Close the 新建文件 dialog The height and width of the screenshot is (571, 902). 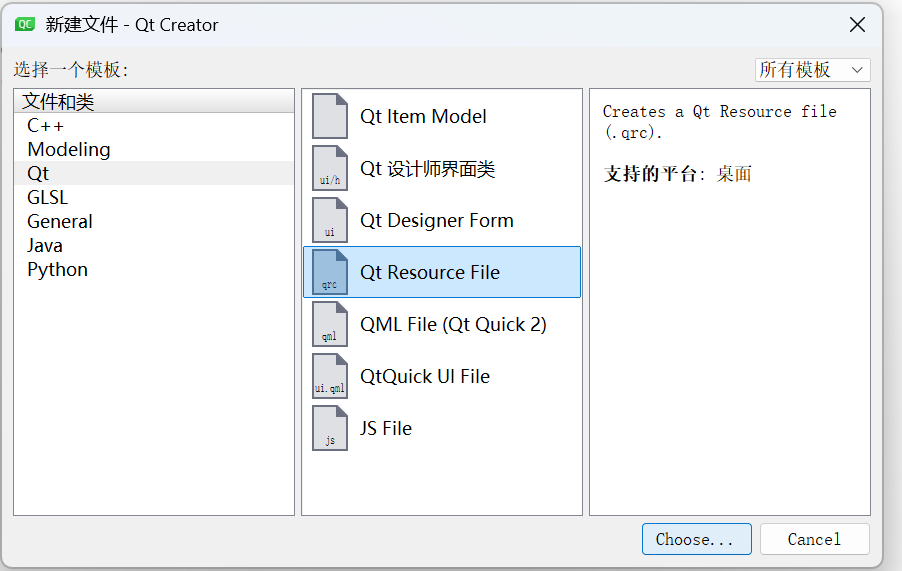point(857,25)
